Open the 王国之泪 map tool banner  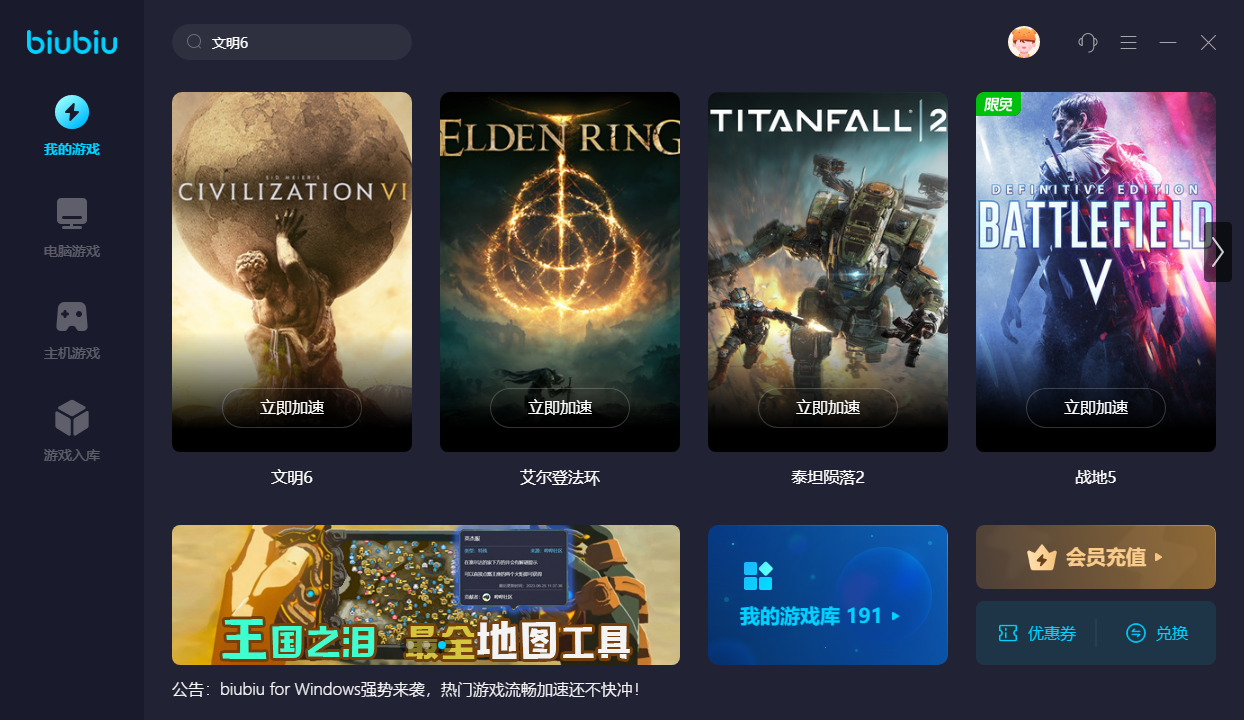[426, 595]
